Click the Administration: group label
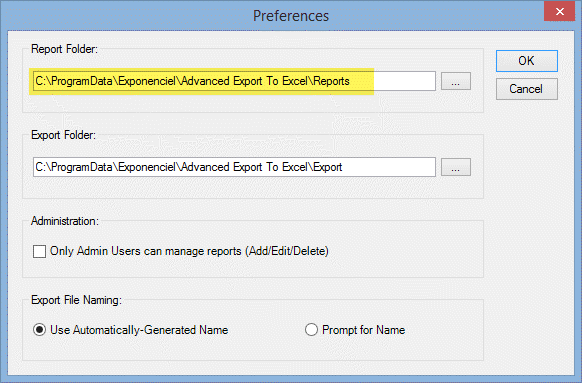The height and width of the screenshot is (383, 582). (x=65, y=221)
